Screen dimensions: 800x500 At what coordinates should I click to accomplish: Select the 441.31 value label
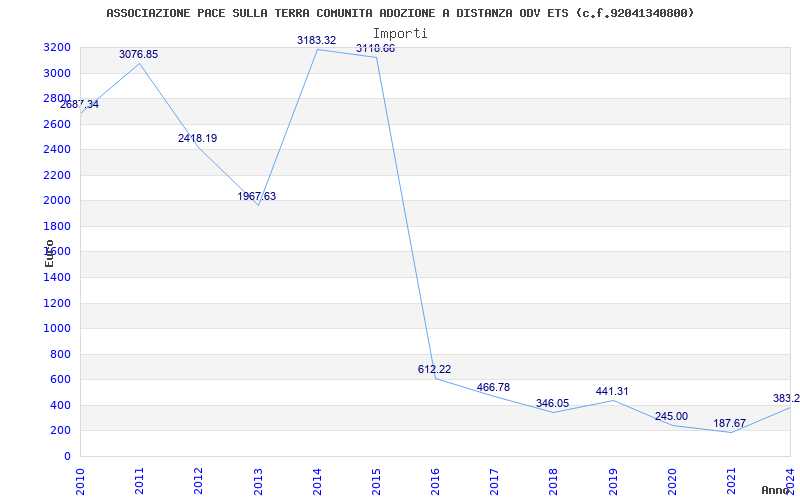[x=612, y=391]
